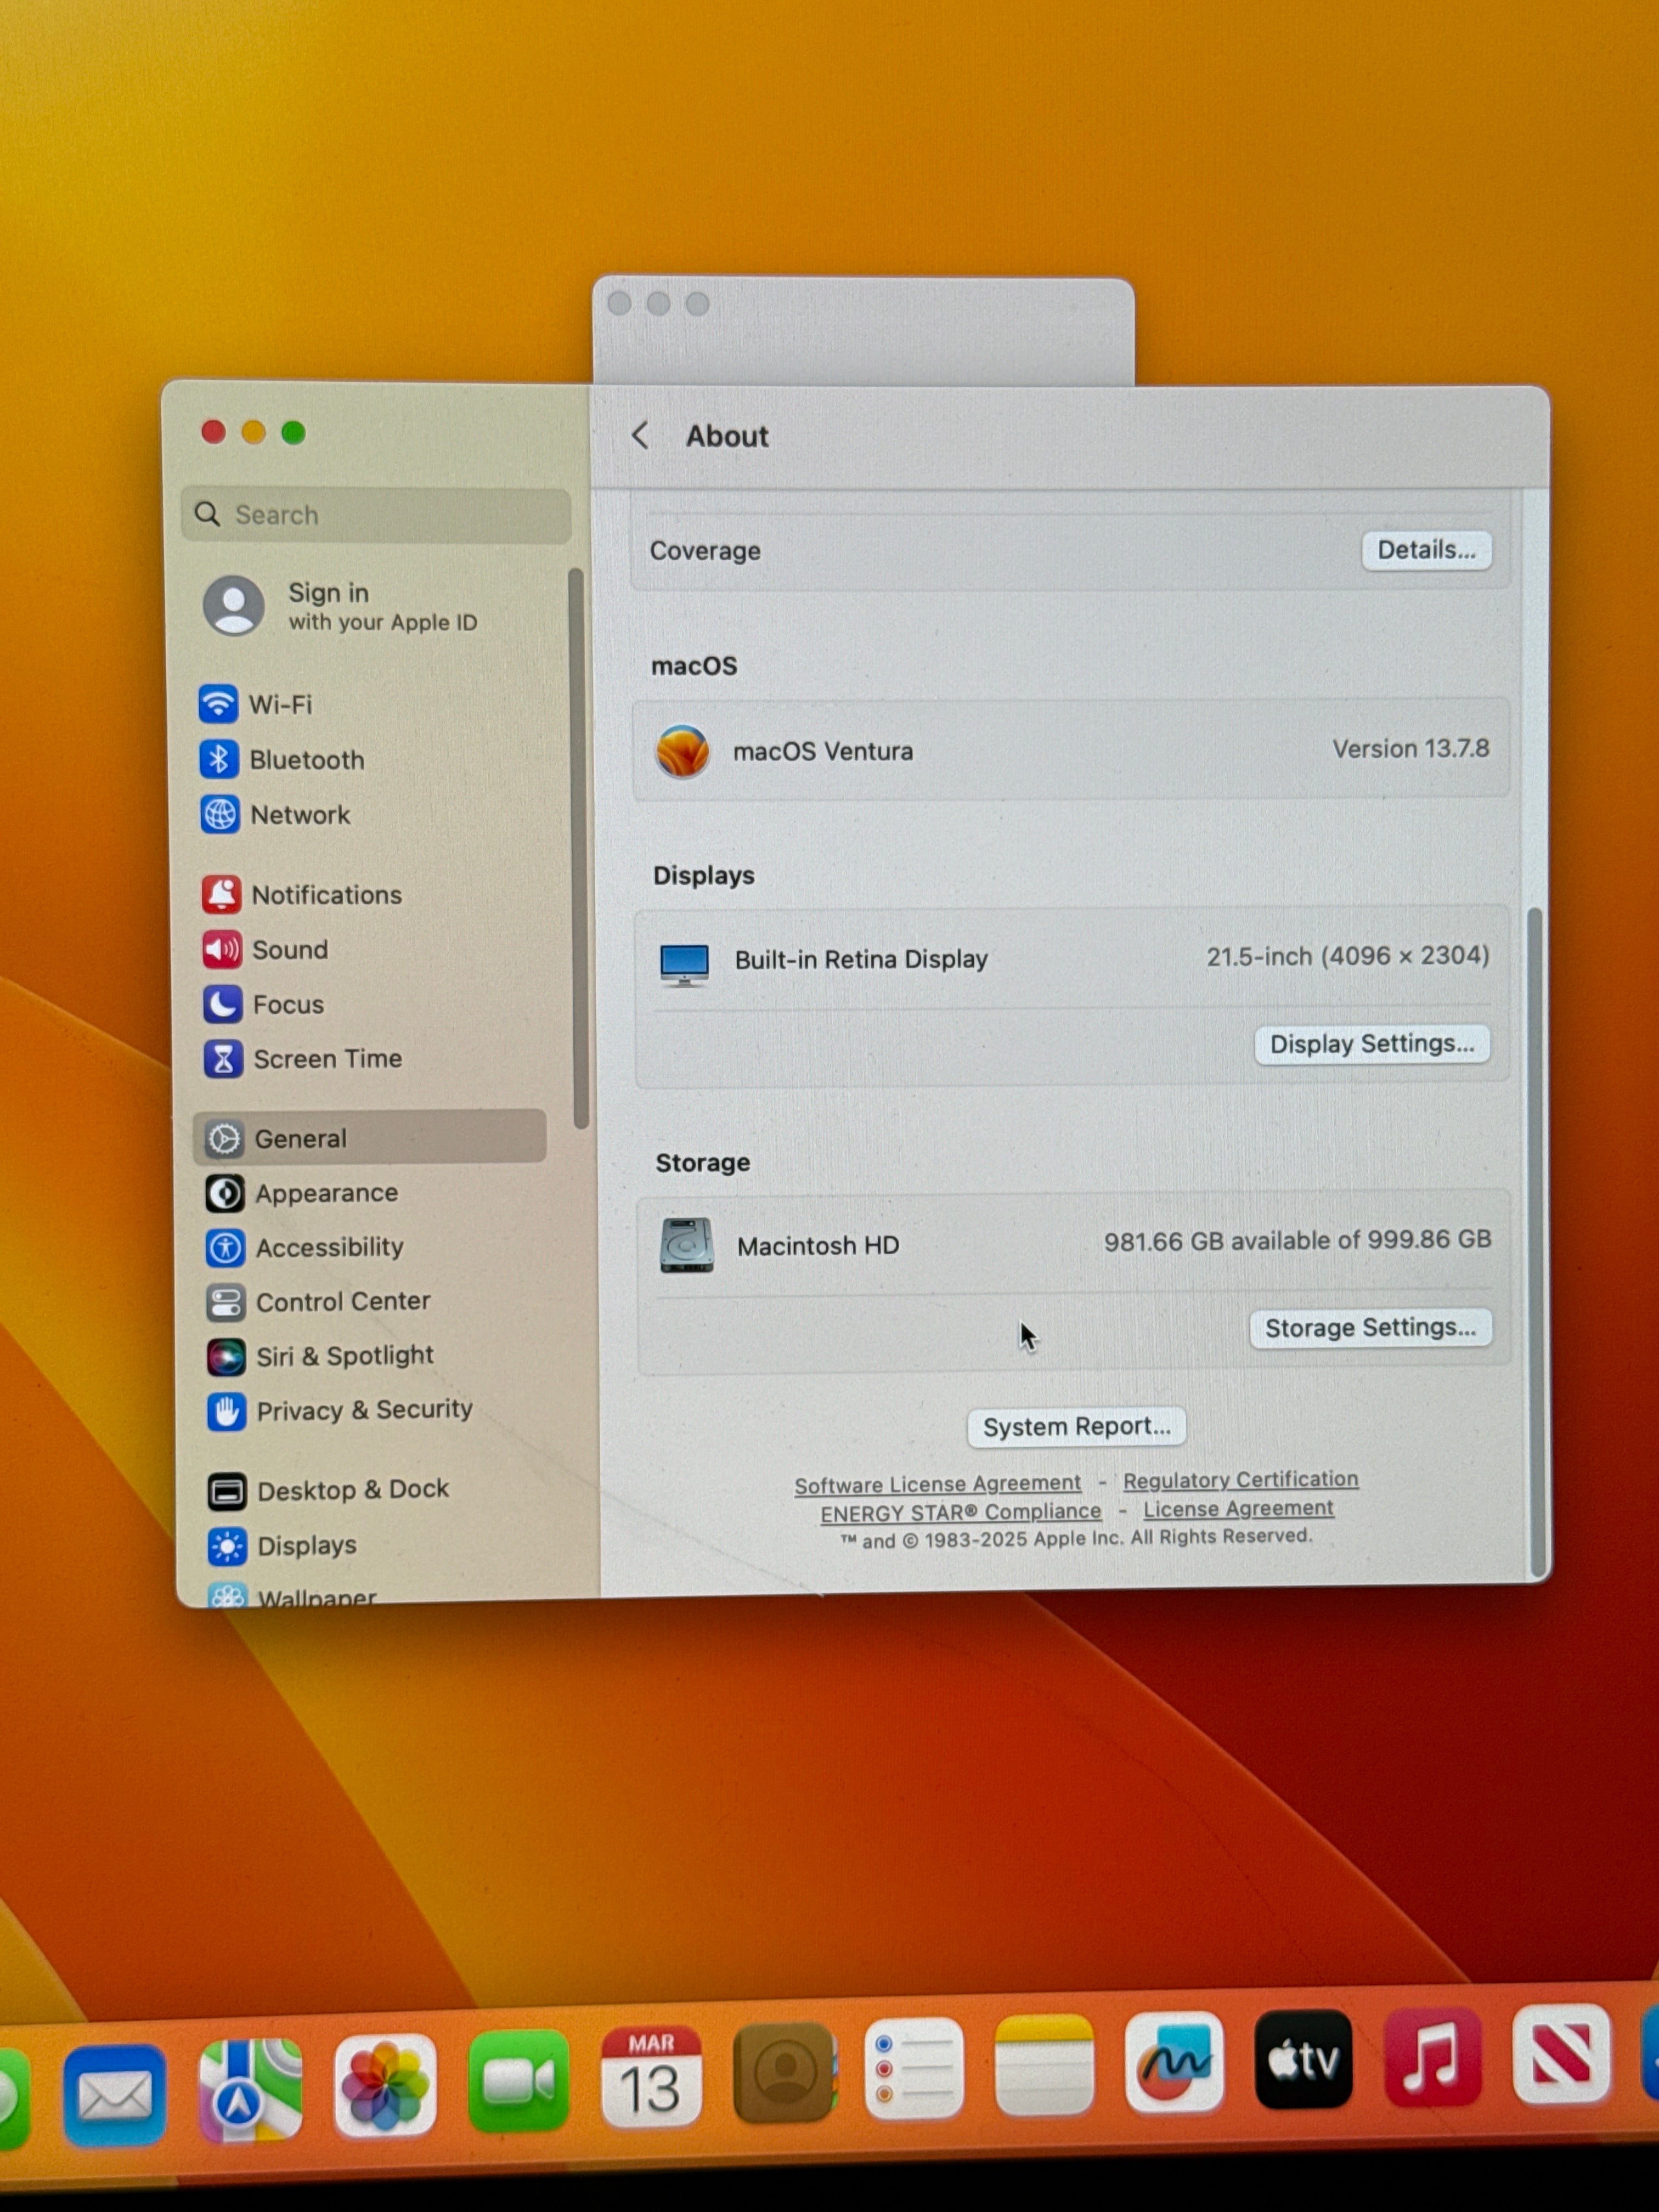1659x2212 pixels.
Task: Go back from the About page
Action: [x=641, y=436]
